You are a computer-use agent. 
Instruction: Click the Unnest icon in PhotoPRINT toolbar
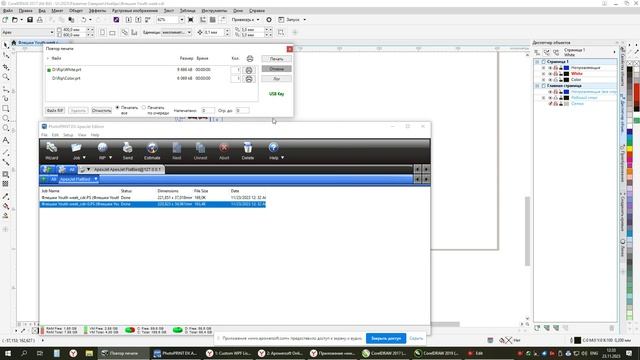click(x=200, y=151)
